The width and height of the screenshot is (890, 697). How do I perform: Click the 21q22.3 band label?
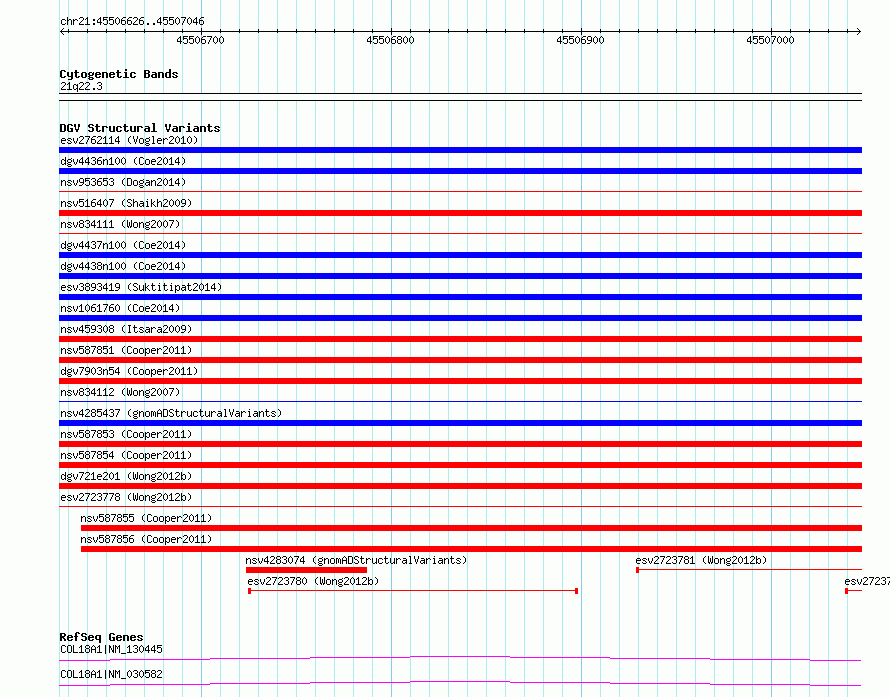click(x=81, y=86)
